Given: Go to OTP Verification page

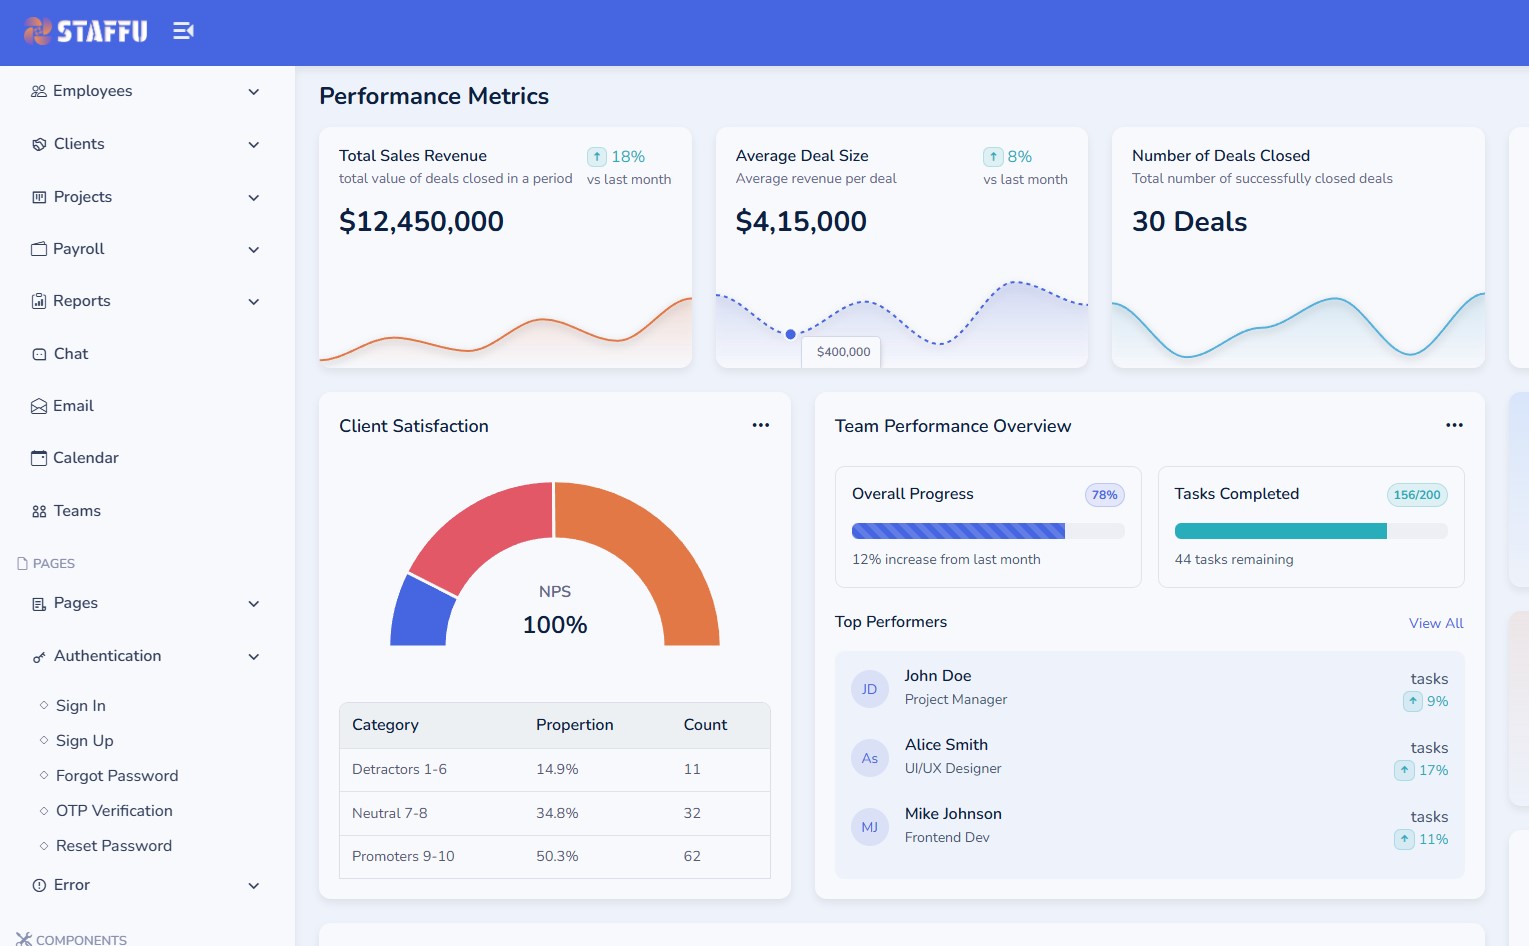Looking at the screenshot, I should tap(114, 811).
